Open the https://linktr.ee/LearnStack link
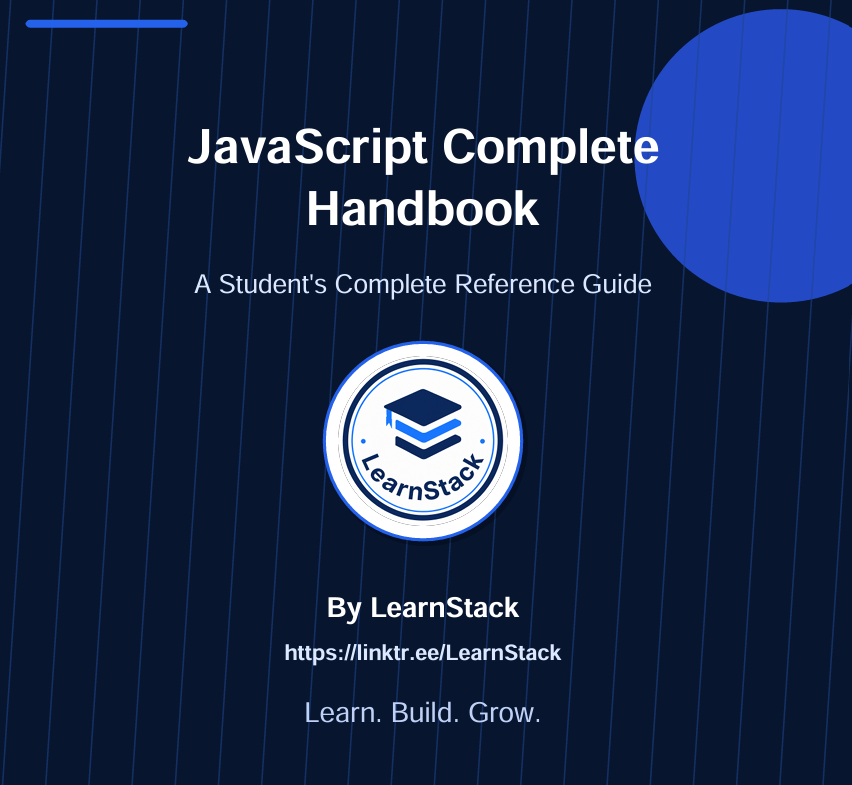The width and height of the screenshot is (852, 785). 423,653
